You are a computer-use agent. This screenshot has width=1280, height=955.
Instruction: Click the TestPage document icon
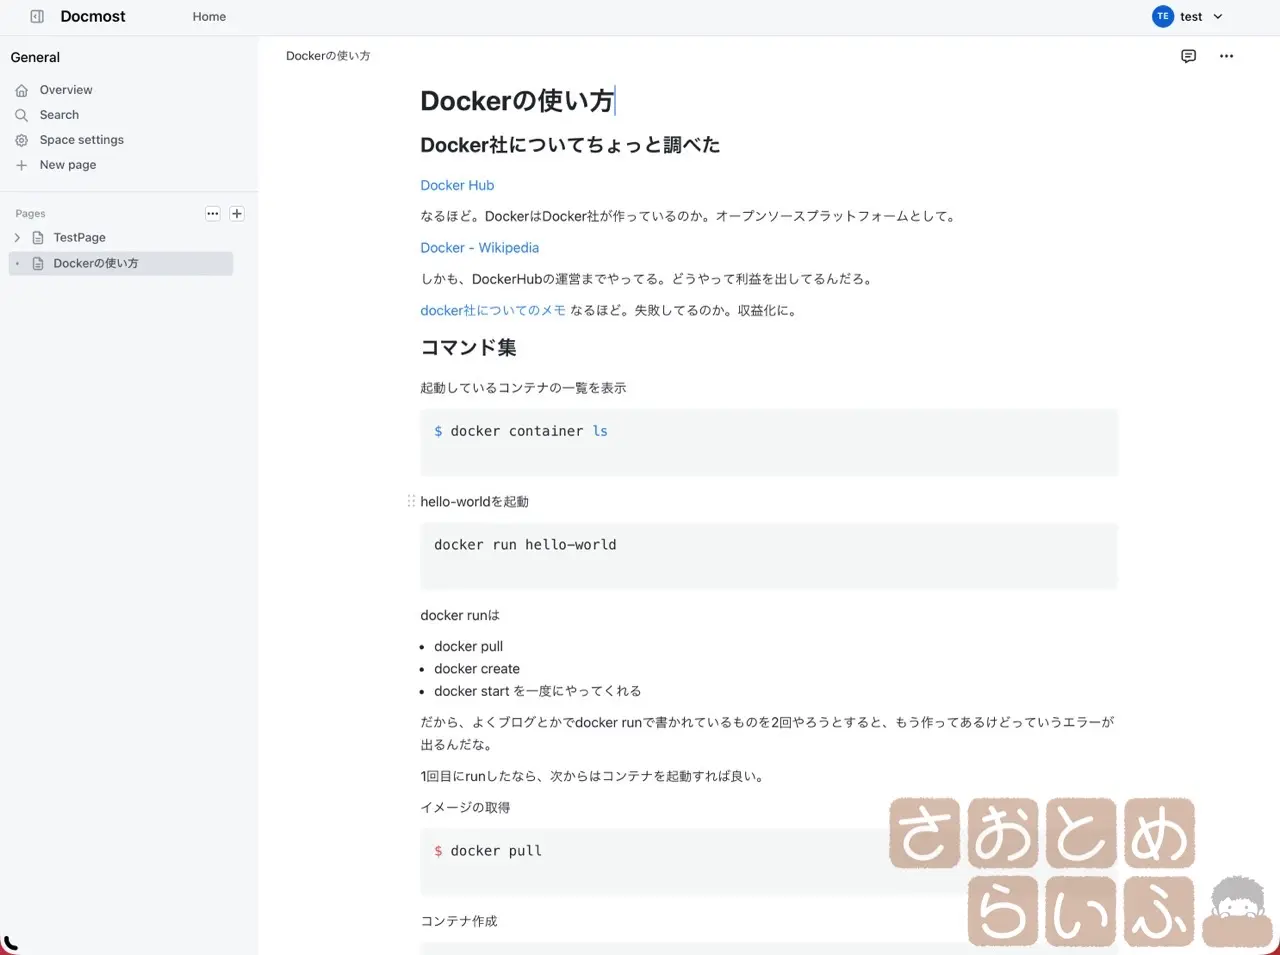click(38, 238)
